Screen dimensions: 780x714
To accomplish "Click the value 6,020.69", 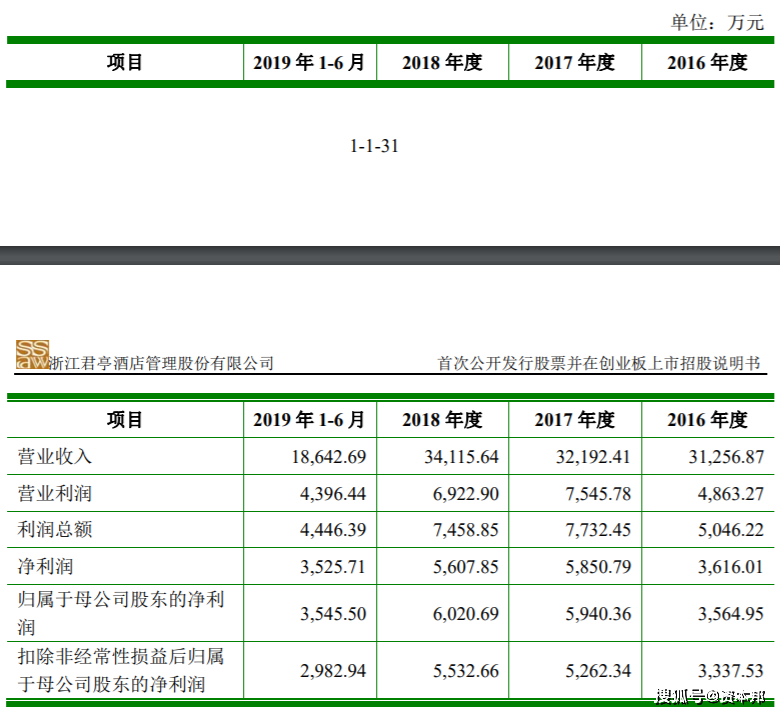I will [x=466, y=614].
